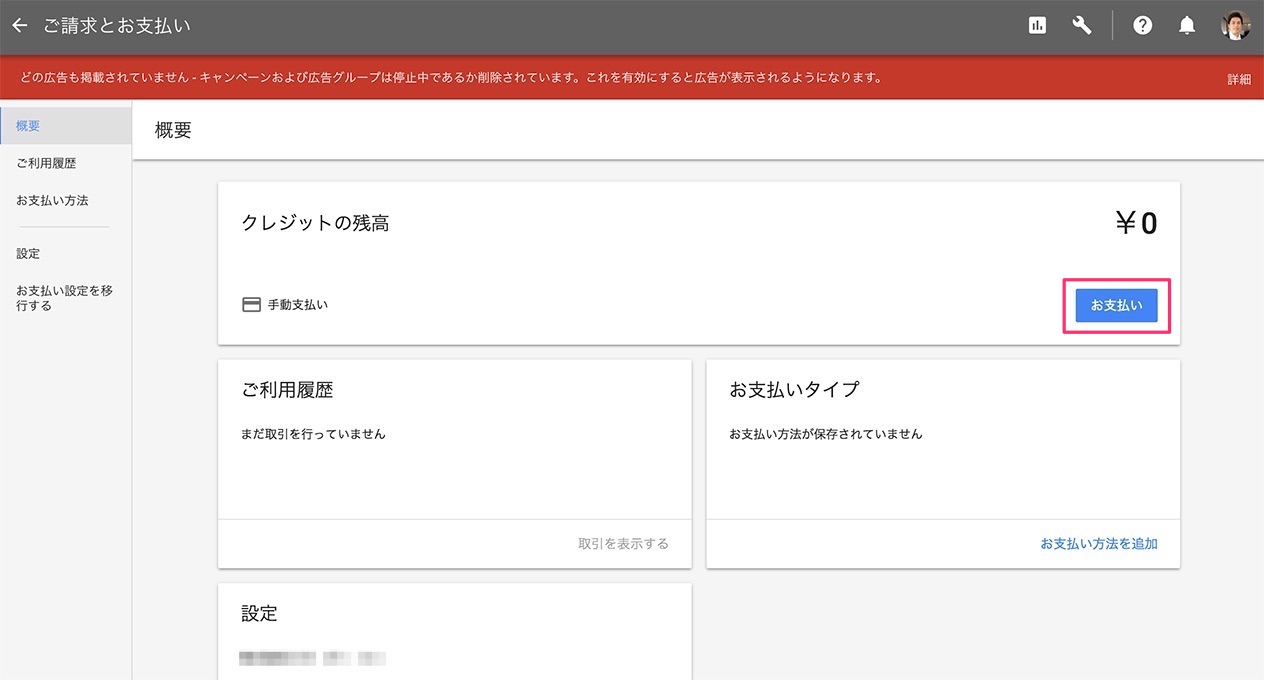1264x680 pixels.
Task: Click お支払い方法が保存されていません text
Action: [x=826, y=434]
